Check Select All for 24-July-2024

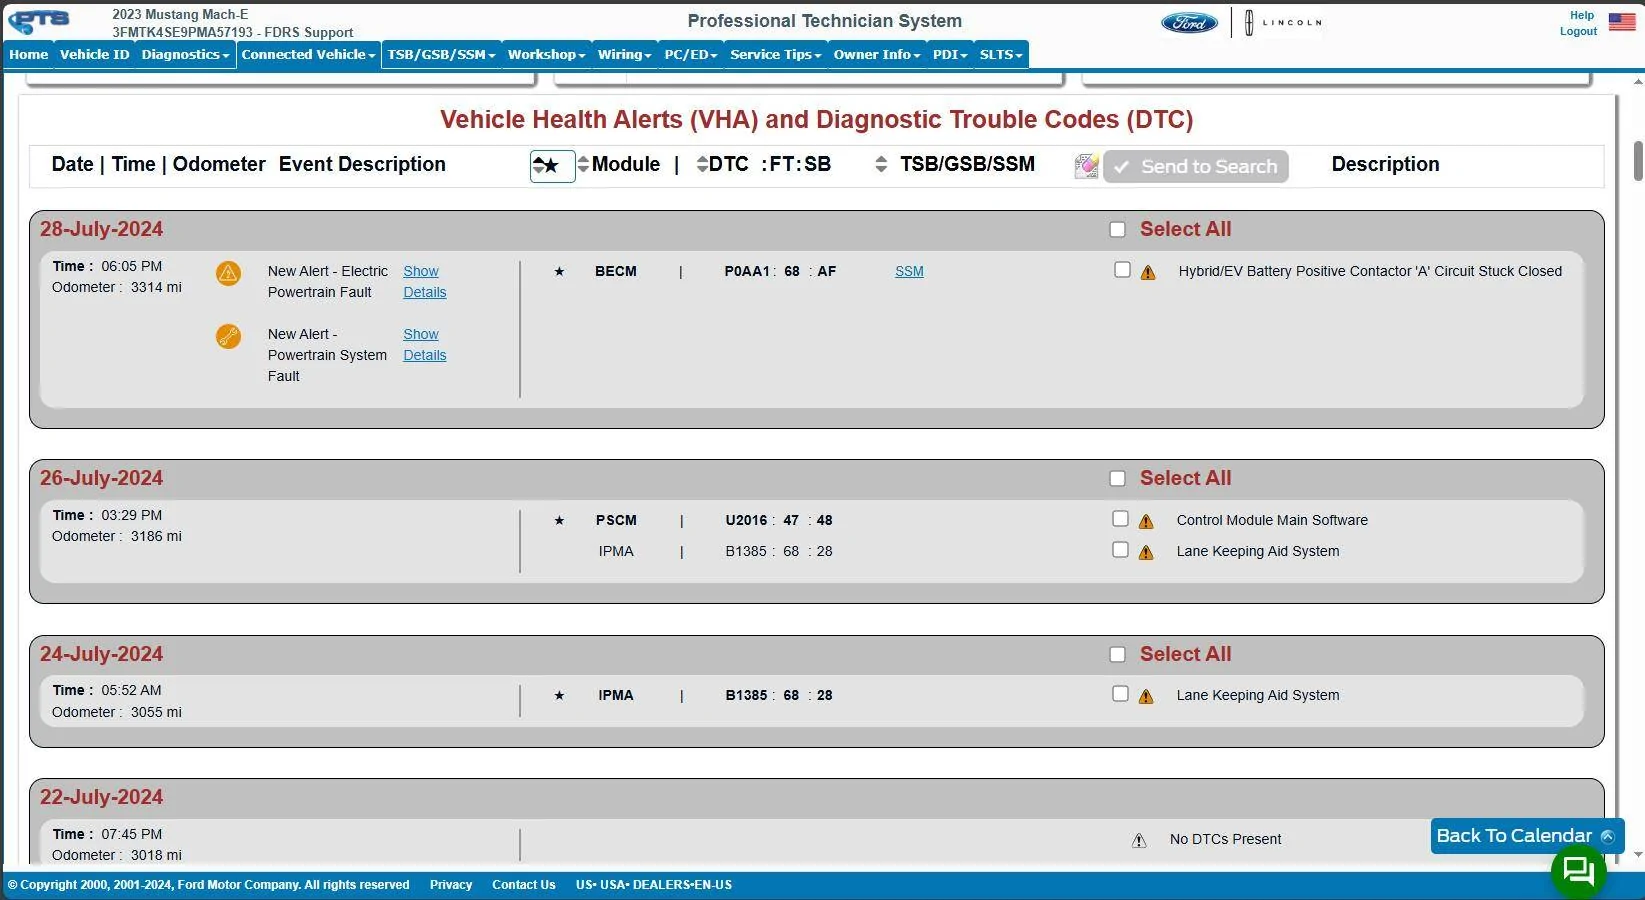click(1118, 655)
